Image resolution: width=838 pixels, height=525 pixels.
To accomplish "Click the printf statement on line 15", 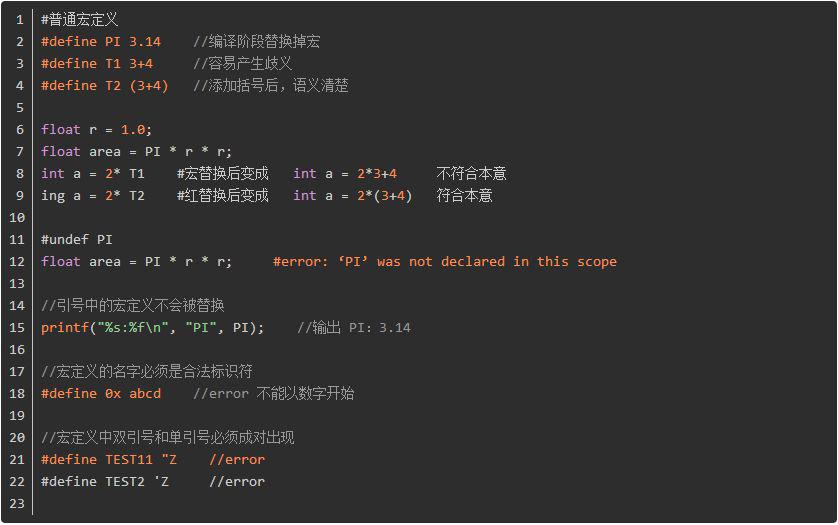I will click(x=153, y=327).
